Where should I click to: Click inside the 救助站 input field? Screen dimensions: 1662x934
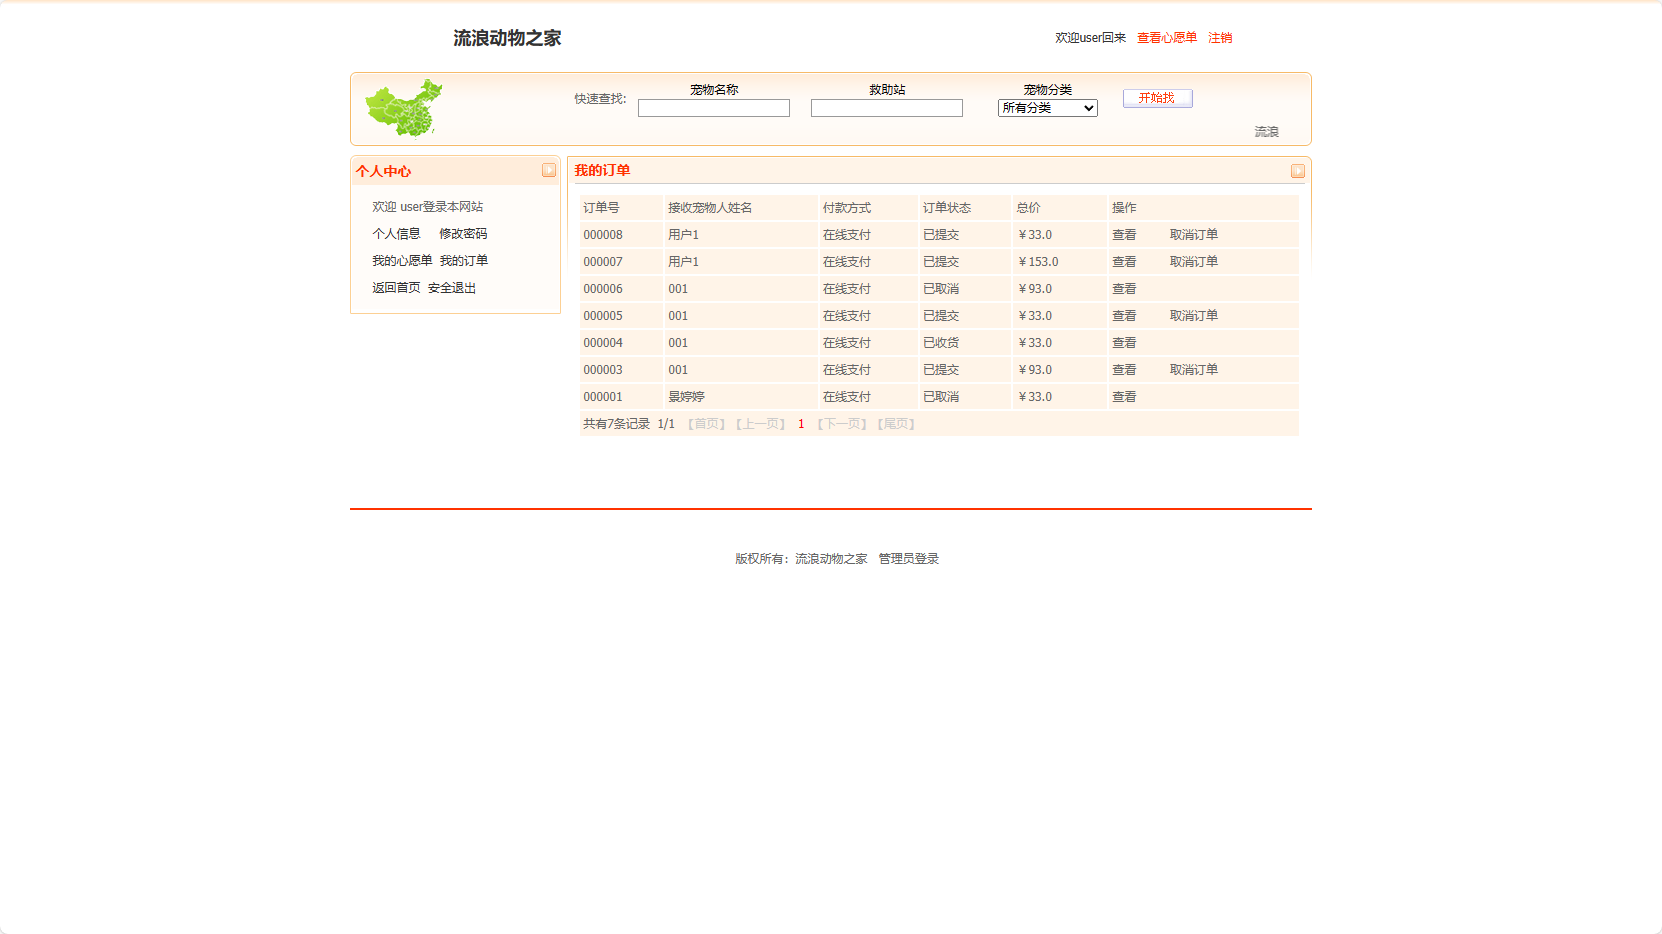pyautogui.click(x=886, y=107)
